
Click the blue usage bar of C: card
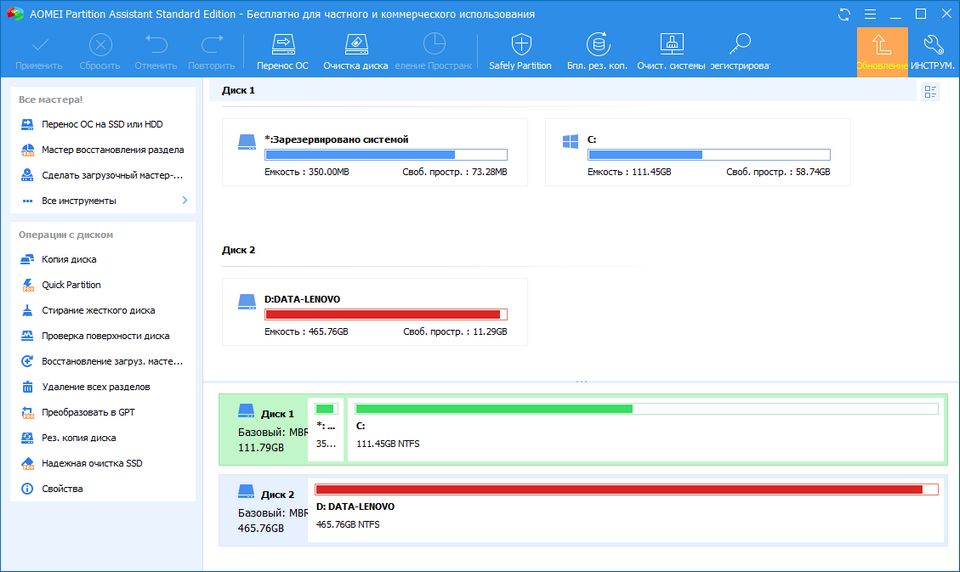click(709, 155)
